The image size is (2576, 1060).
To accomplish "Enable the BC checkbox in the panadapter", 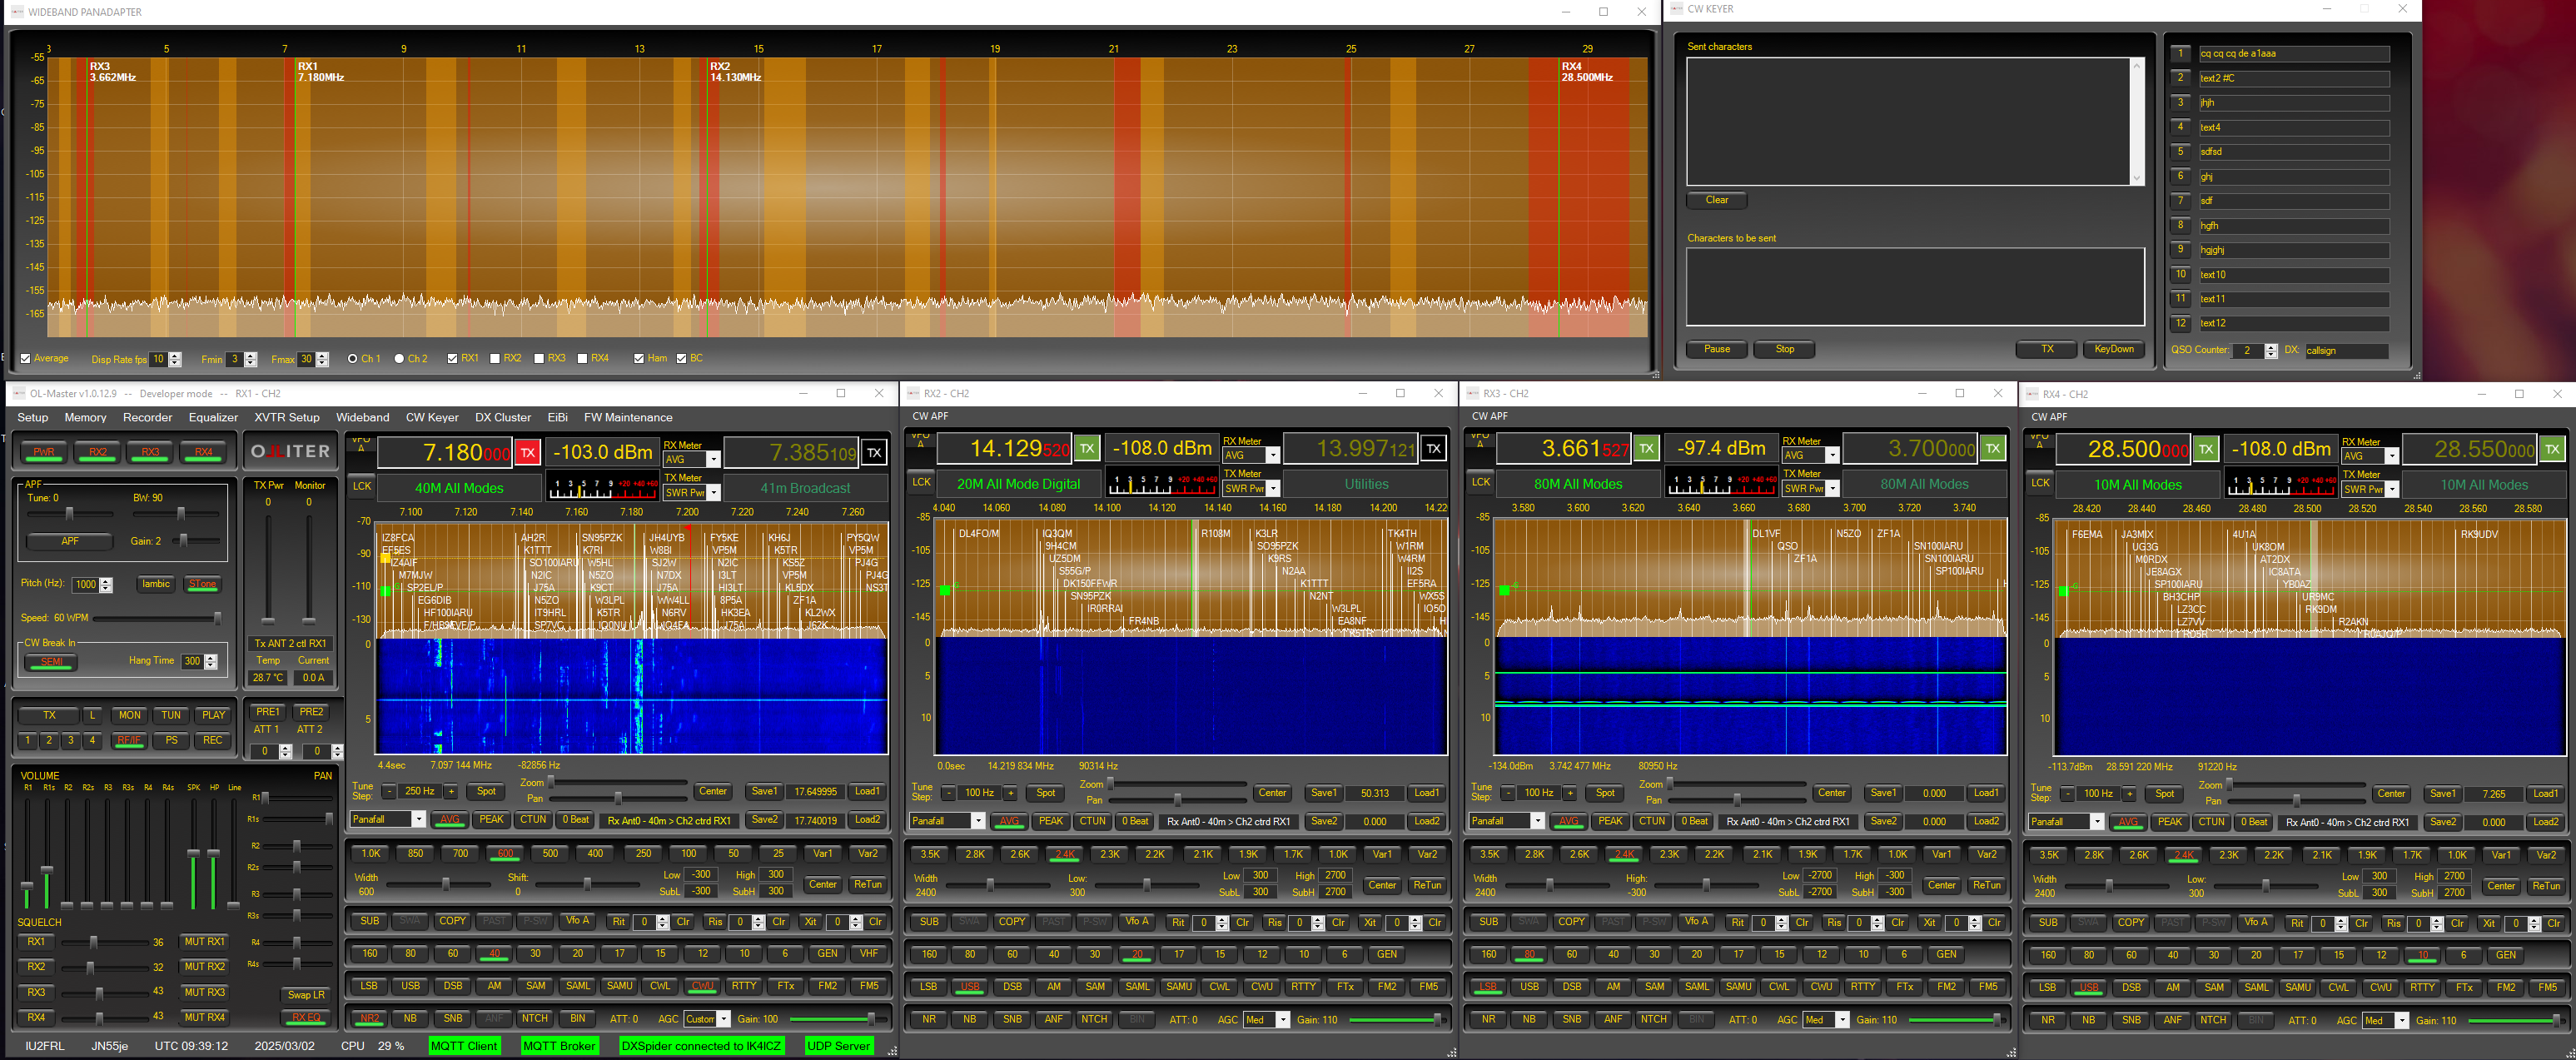I will [682, 357].
